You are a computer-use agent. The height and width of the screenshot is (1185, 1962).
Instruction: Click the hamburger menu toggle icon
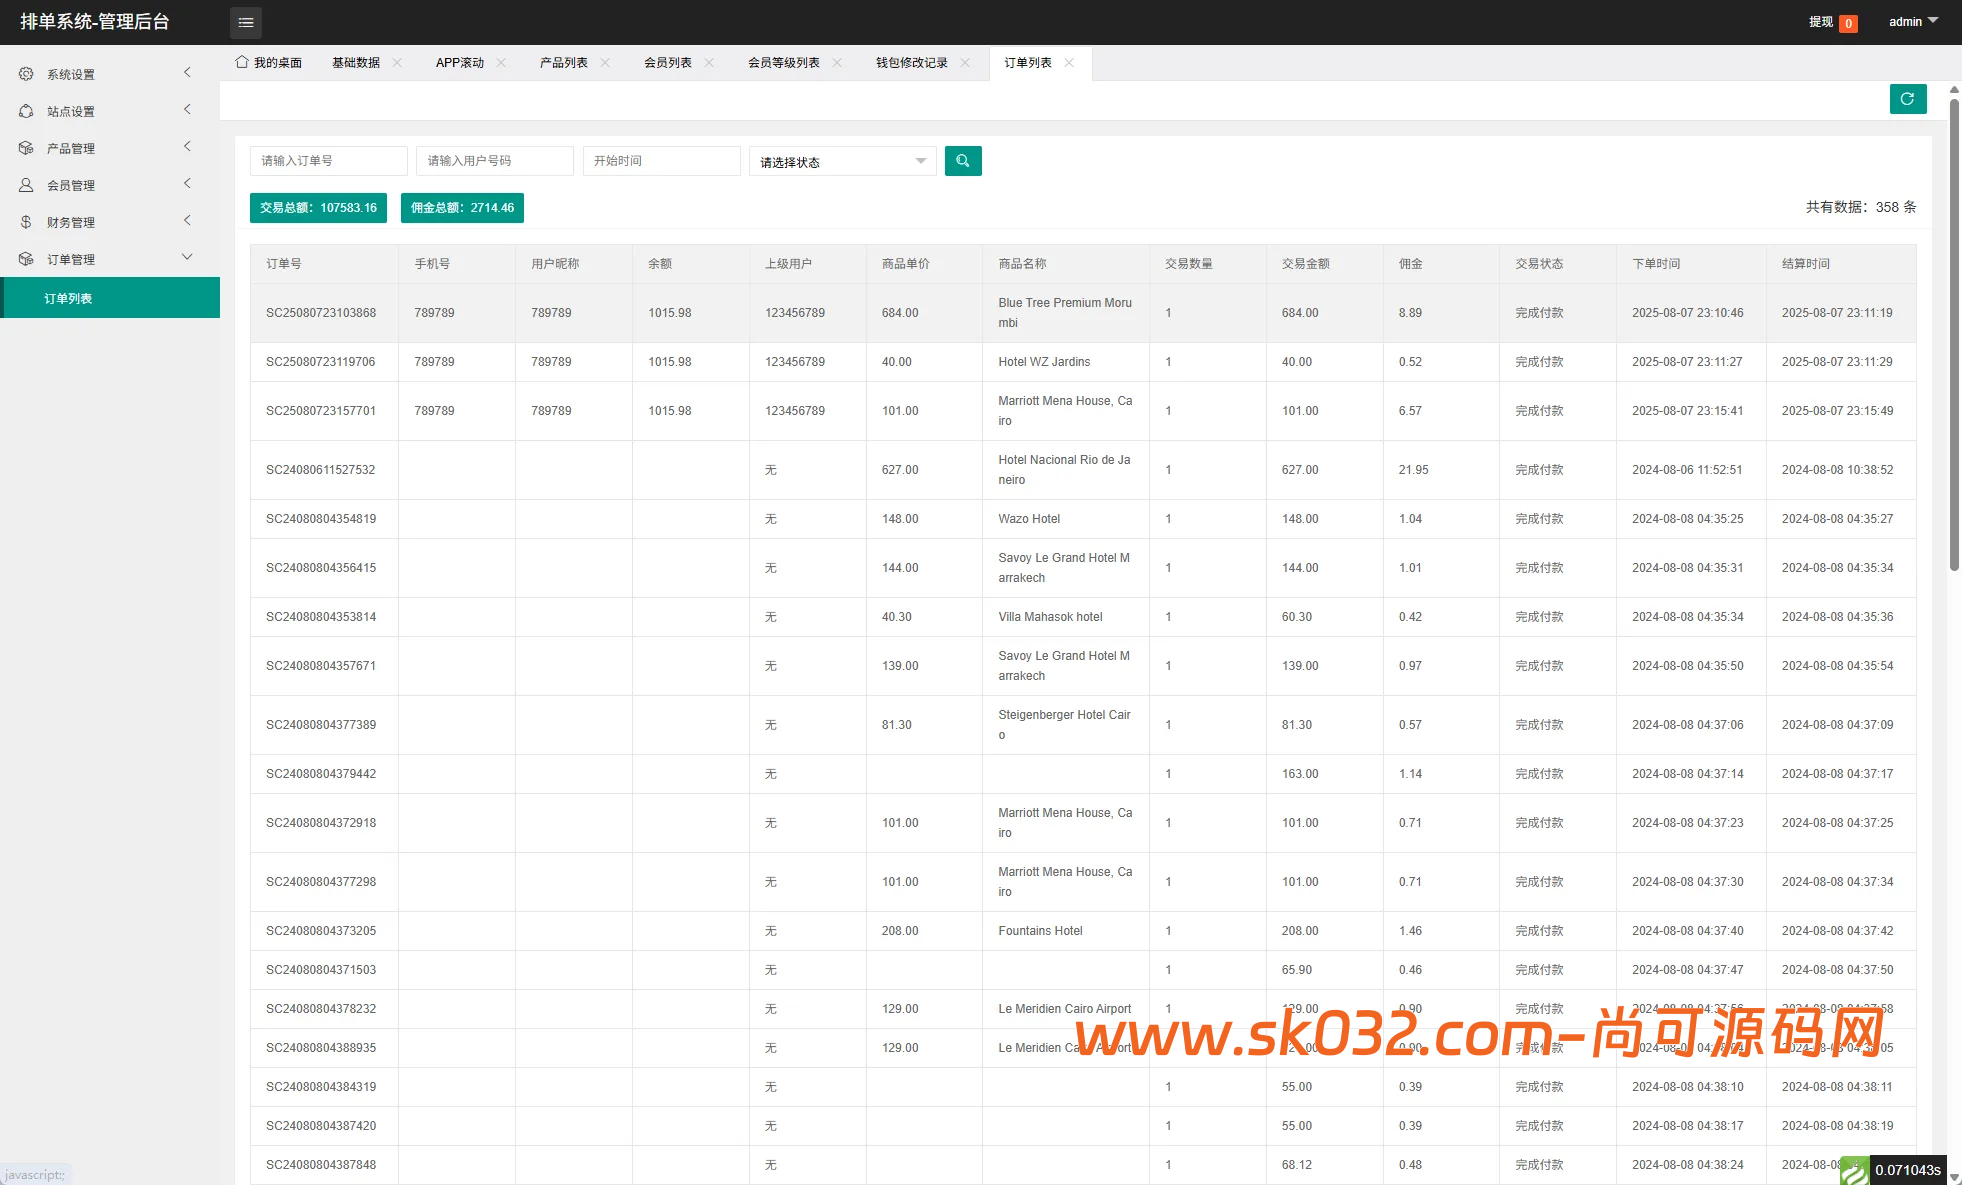click(245, 22)
